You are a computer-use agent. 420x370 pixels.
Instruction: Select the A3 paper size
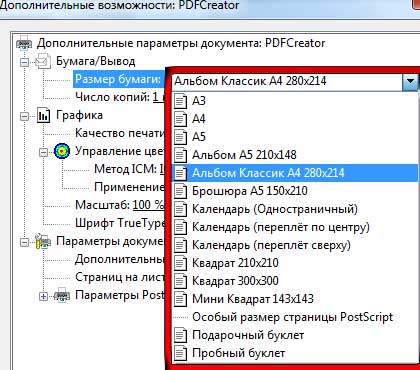(294, 101)
